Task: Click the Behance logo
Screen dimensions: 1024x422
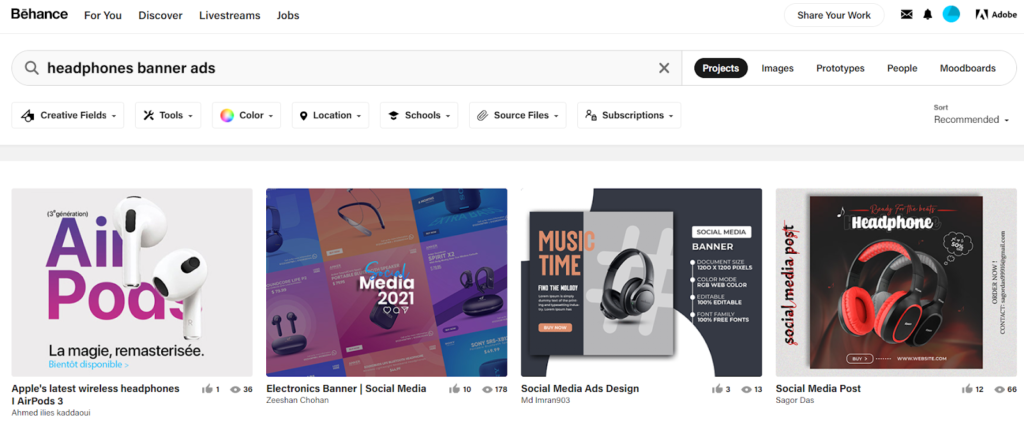Action: 39,14
